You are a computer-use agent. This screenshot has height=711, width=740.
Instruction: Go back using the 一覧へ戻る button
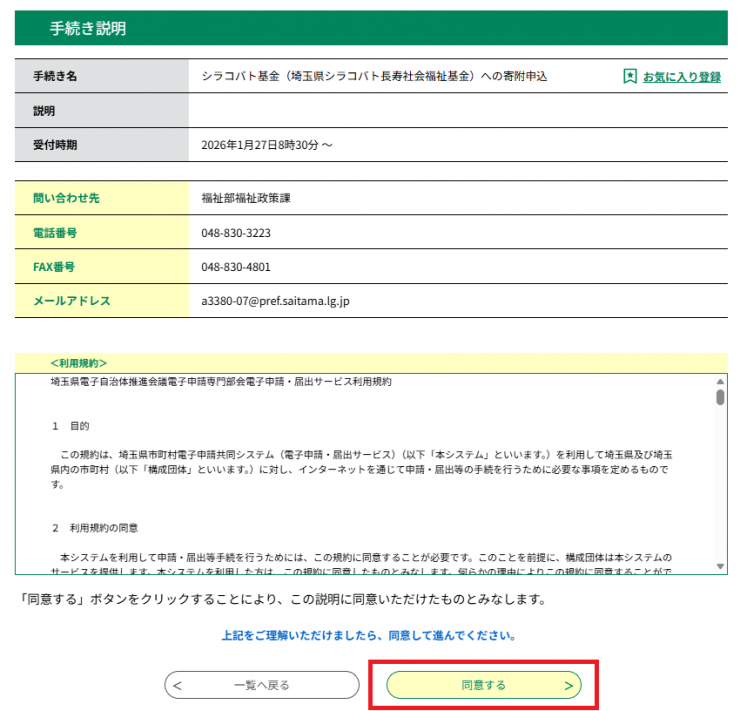(261, 685)
